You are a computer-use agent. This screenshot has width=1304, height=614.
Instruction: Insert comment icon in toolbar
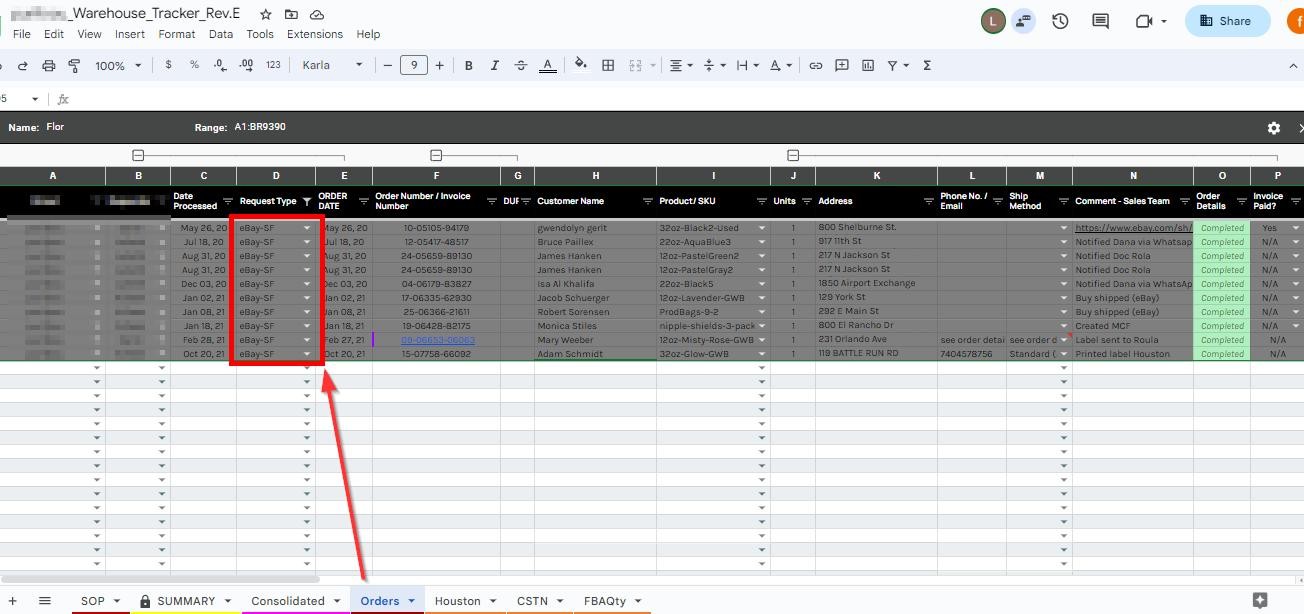[842, 65]
